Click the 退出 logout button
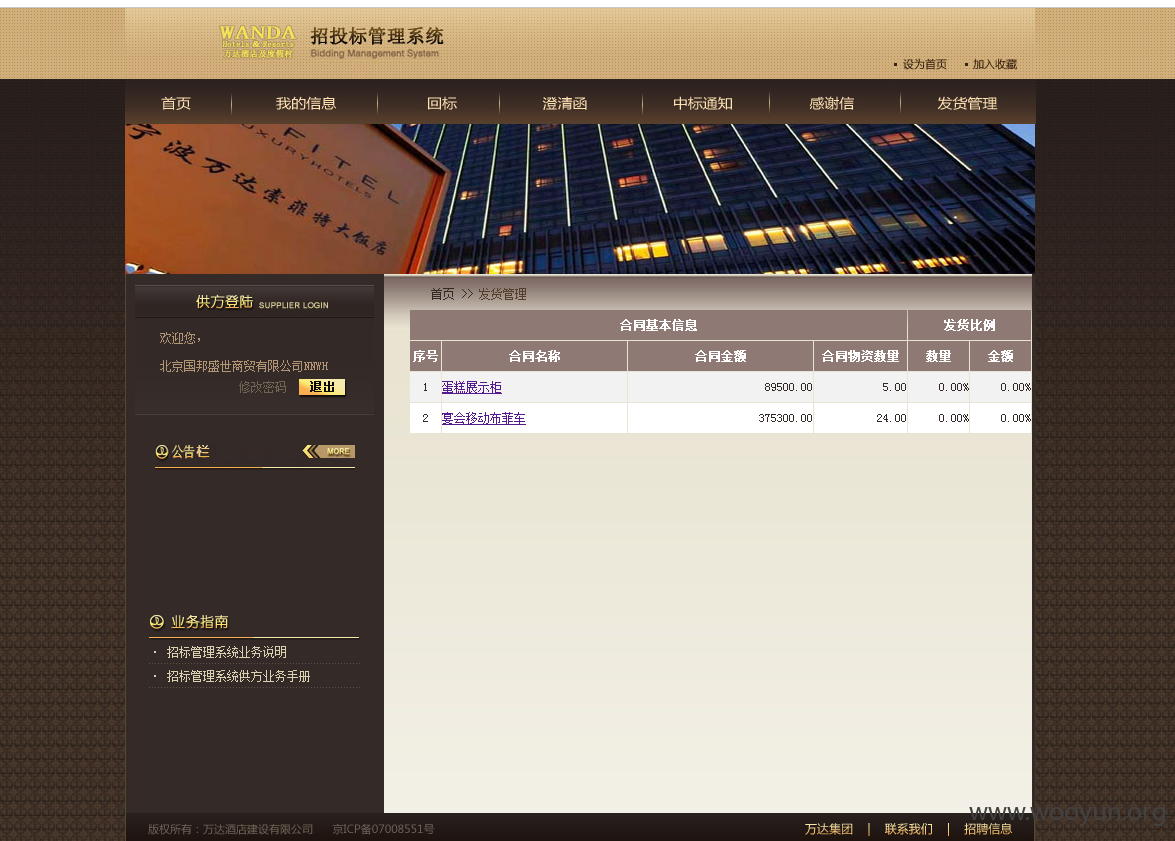This screenshot has width=1175, height=841. pos(322,387)
